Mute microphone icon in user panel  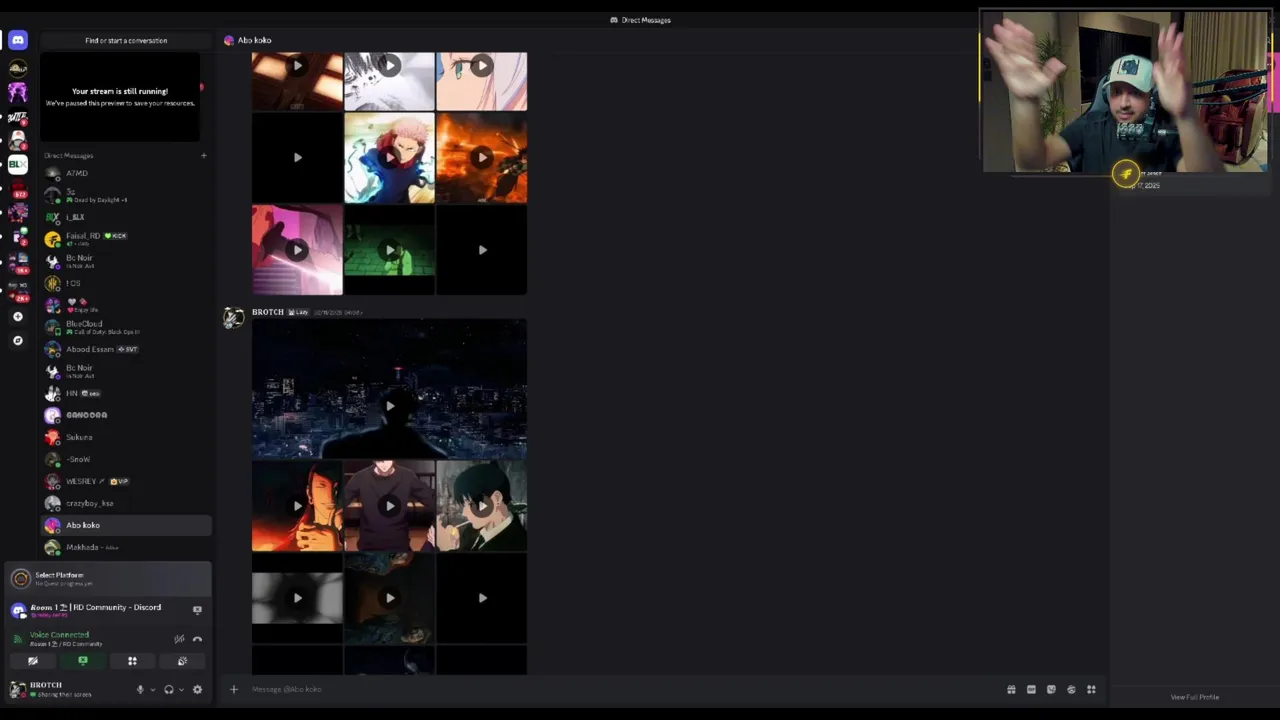(x=140, y=689)
